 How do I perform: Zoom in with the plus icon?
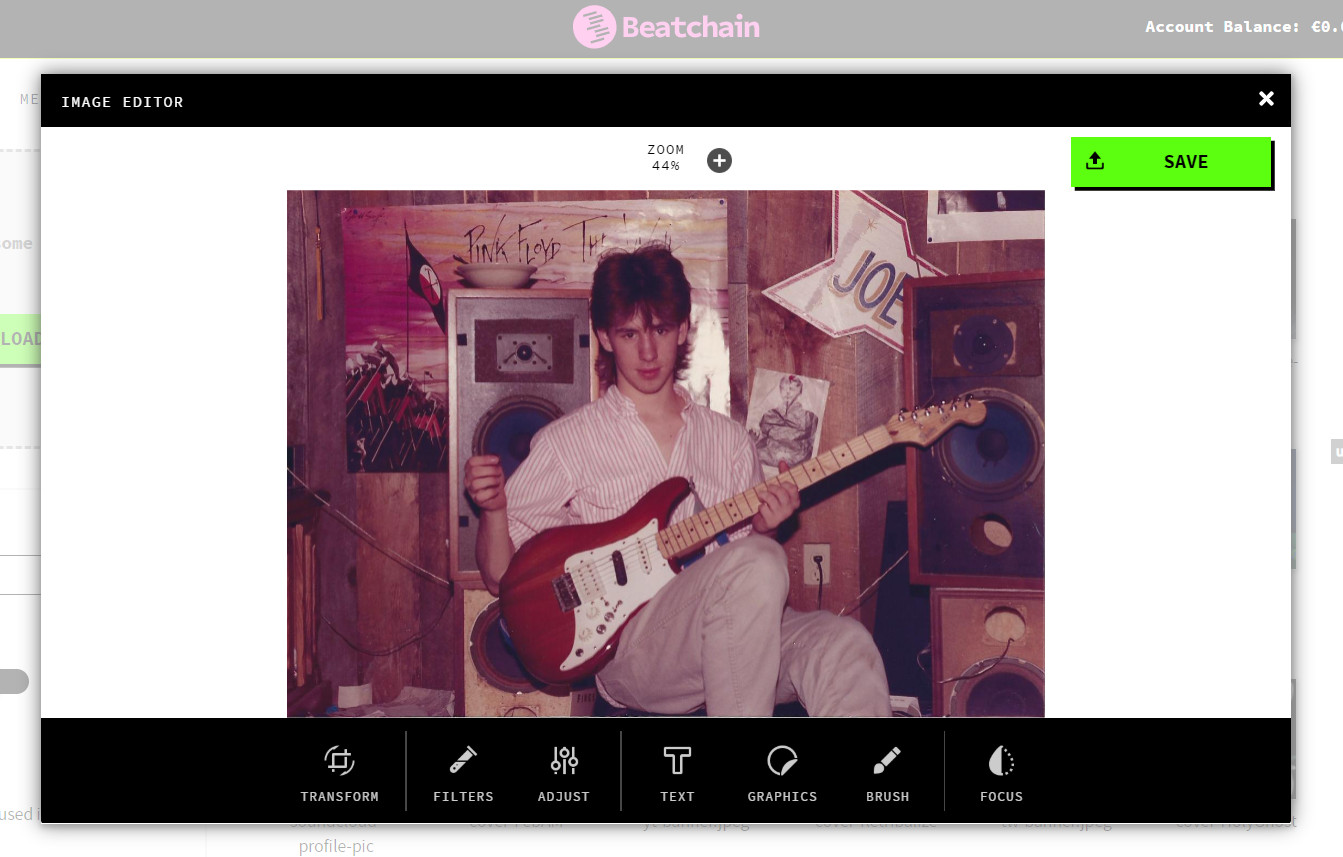(x=719, y=160)
